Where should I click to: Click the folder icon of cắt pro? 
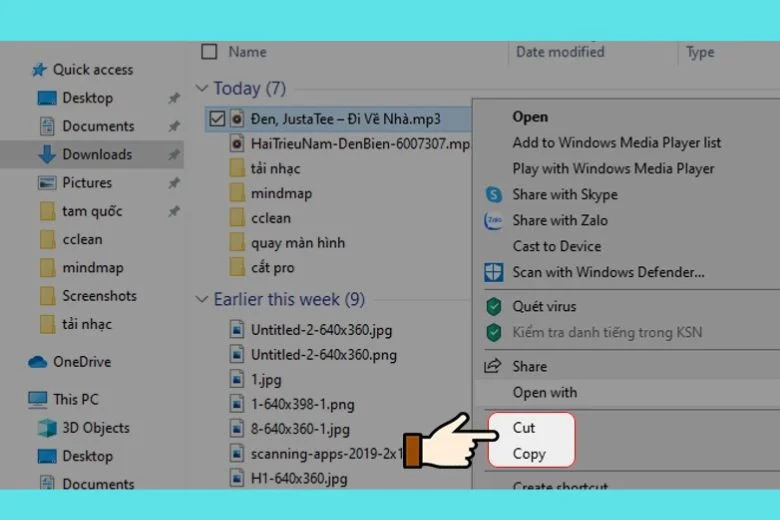237,268
